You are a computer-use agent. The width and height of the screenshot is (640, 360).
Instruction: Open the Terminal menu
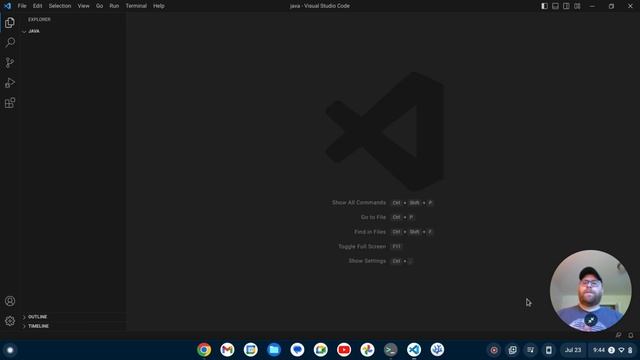click(136, 6)
